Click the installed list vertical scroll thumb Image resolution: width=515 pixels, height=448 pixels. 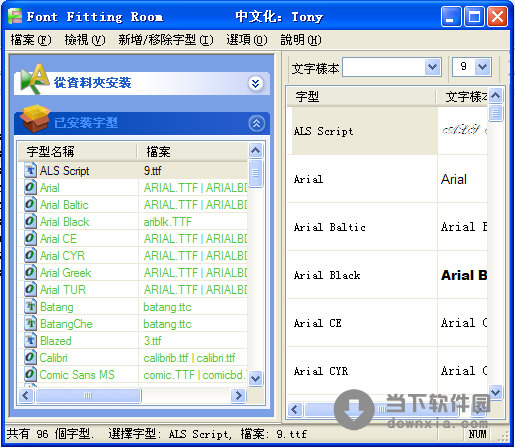click(256, 173)
